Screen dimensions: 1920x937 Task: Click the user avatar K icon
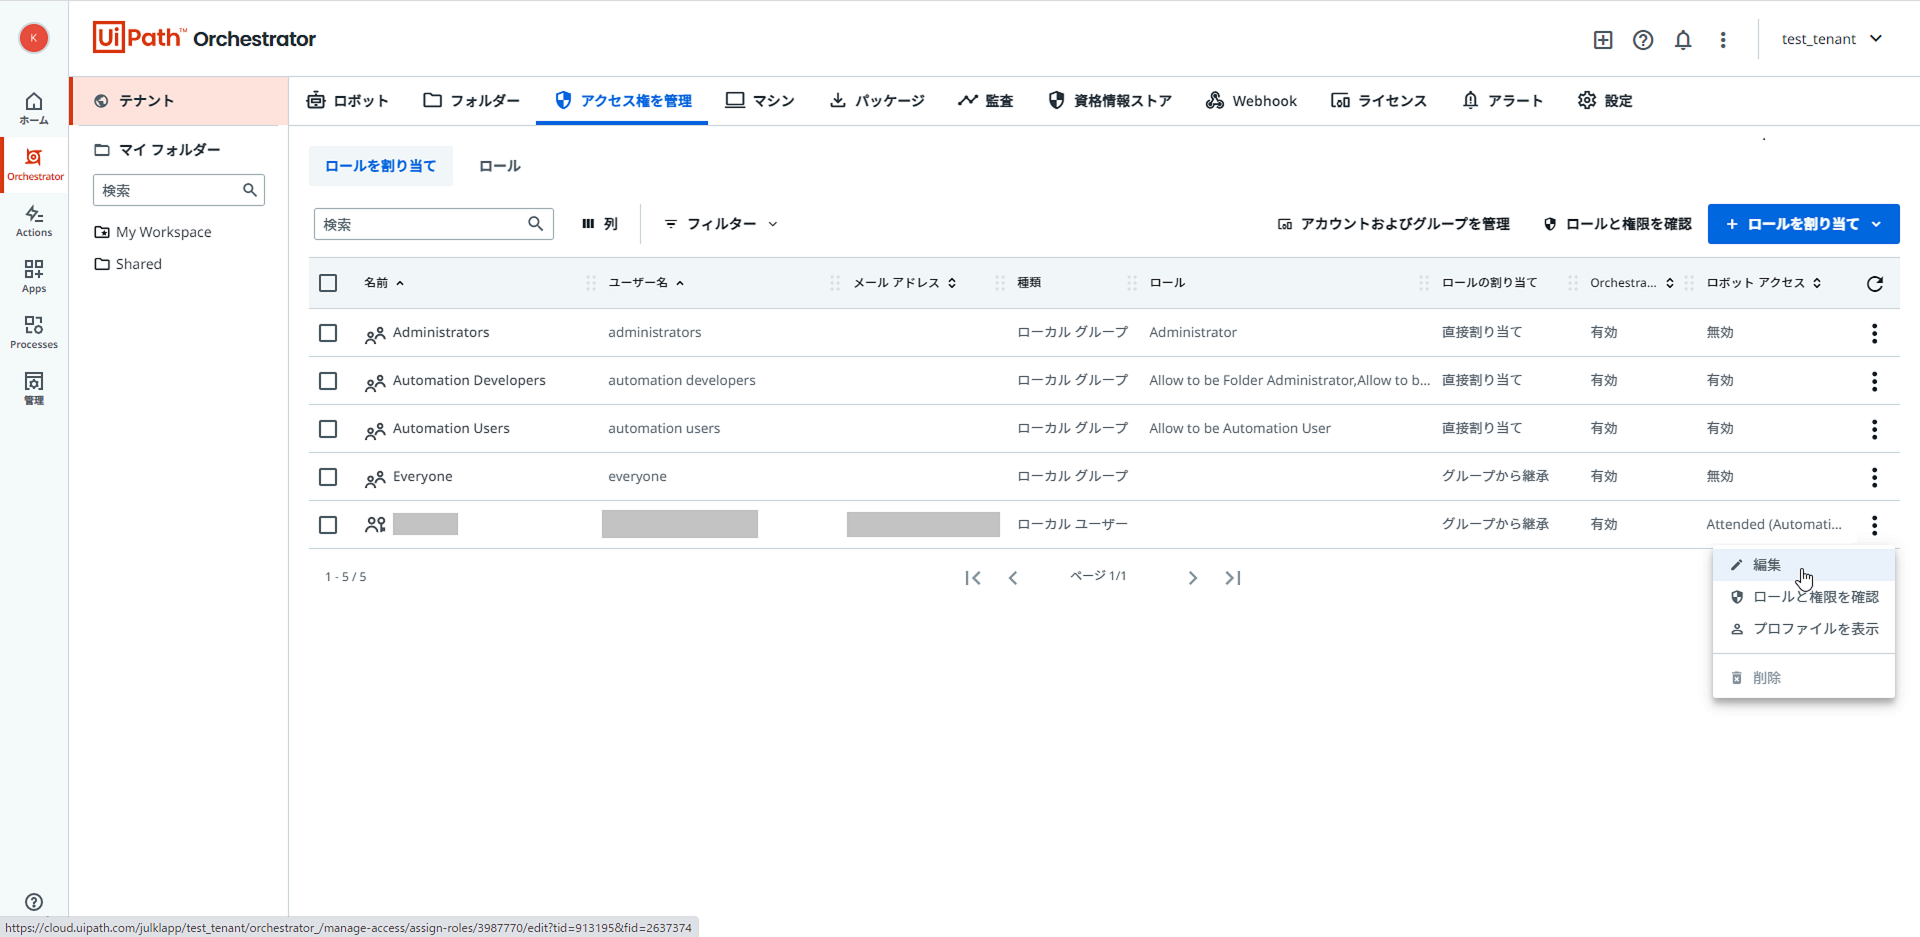[x=34, y=38]
